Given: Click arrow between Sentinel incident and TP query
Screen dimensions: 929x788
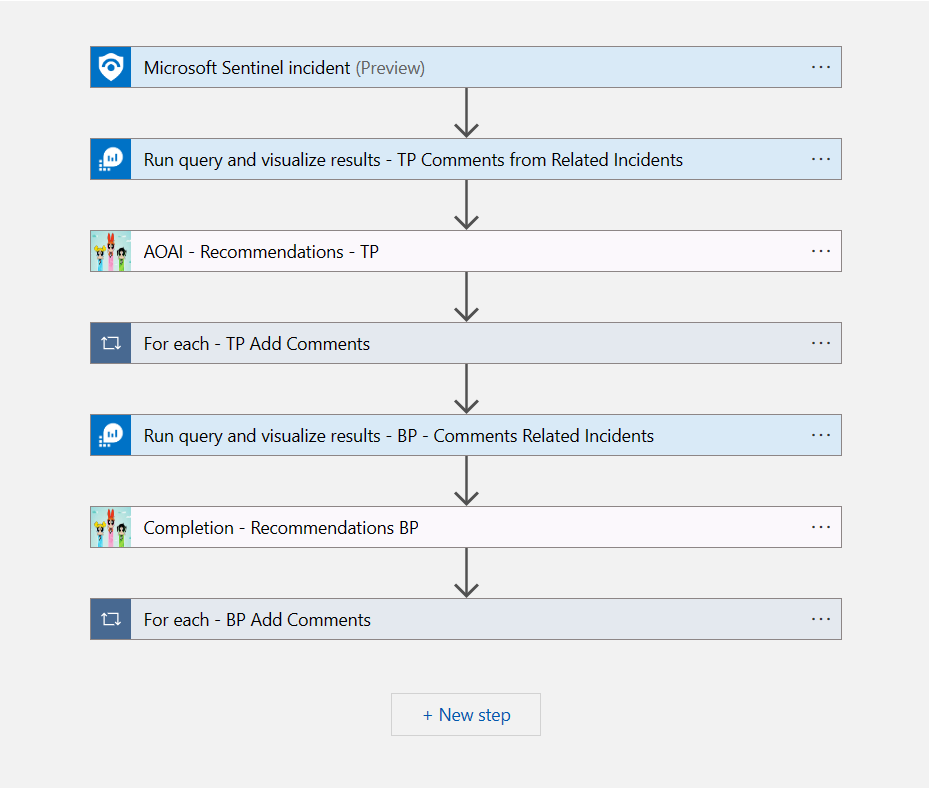Looking at the screenshot, I should 466,113.
